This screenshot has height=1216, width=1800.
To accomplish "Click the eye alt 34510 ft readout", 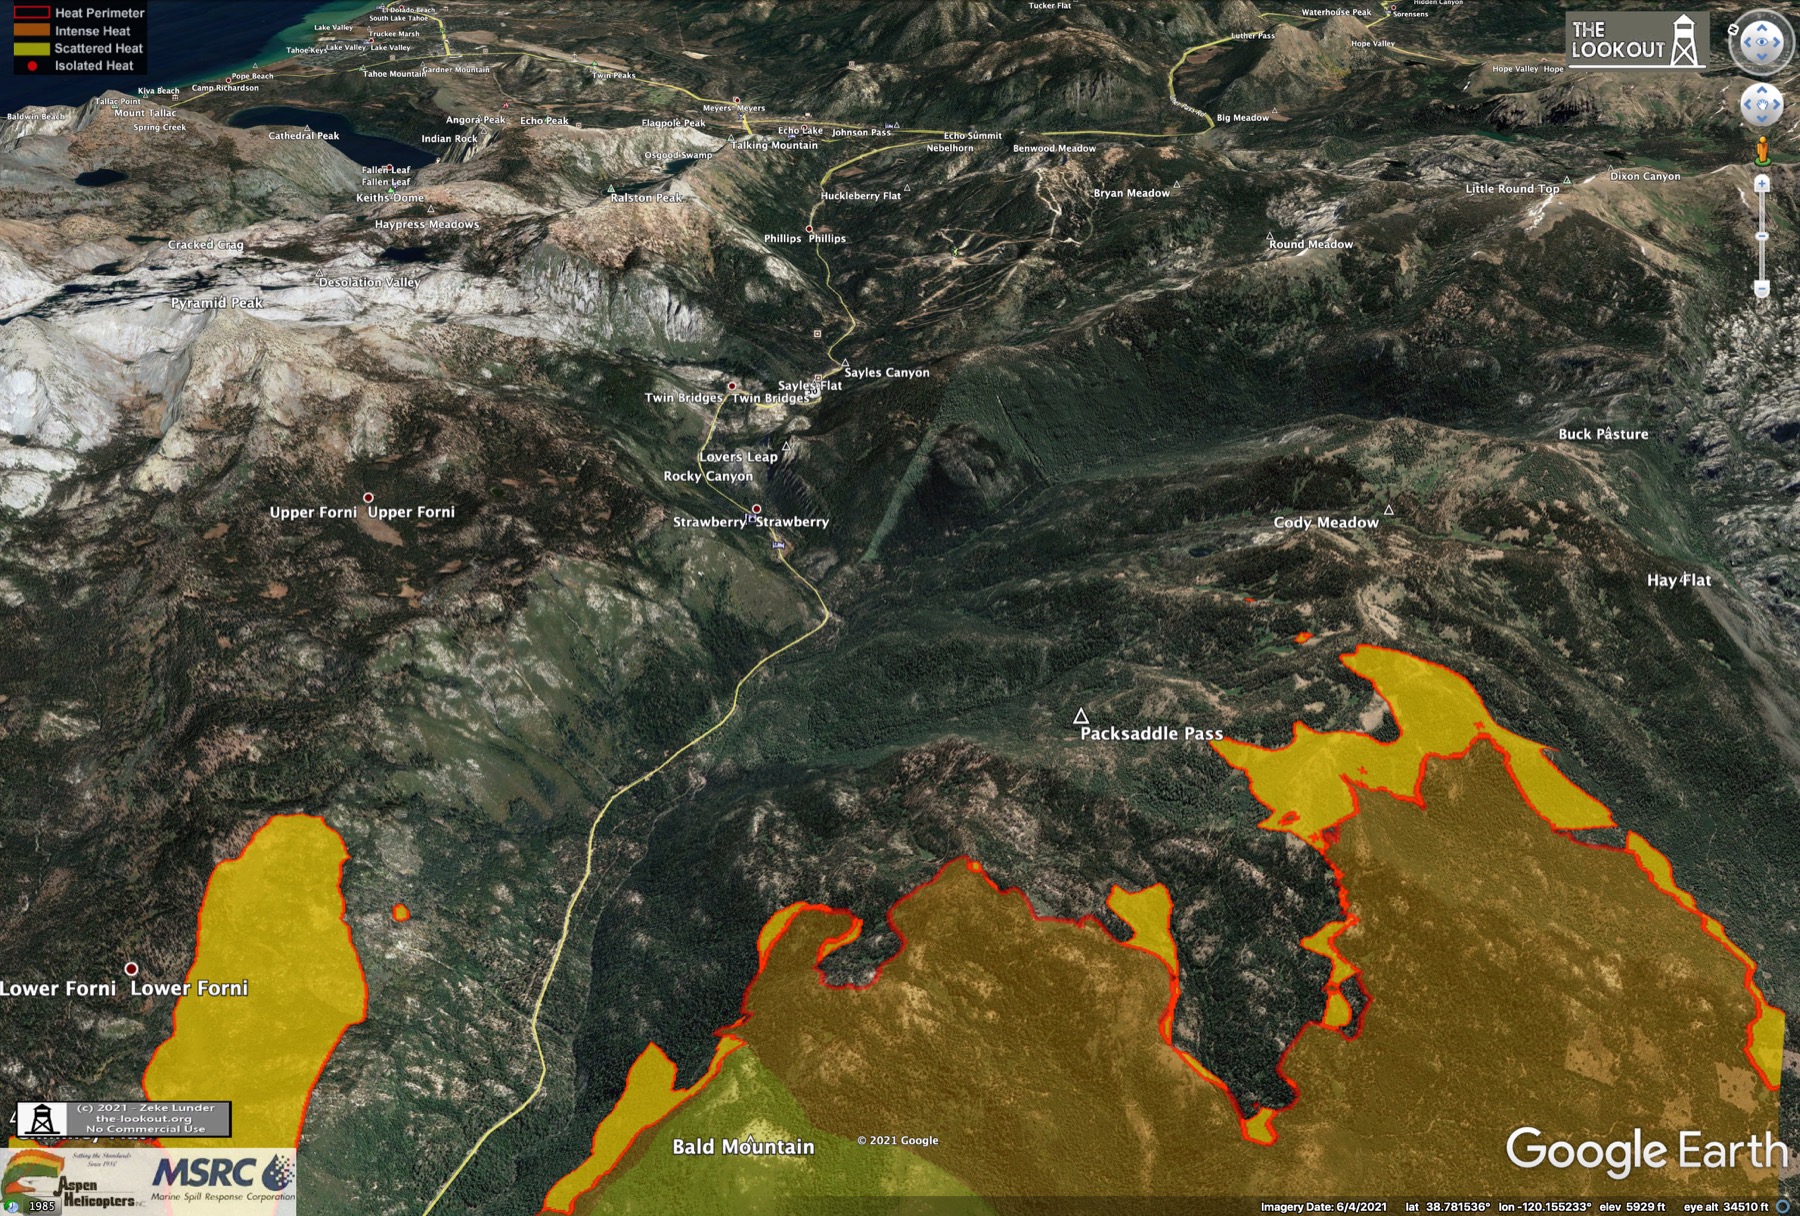I will coord(1725,1207).
